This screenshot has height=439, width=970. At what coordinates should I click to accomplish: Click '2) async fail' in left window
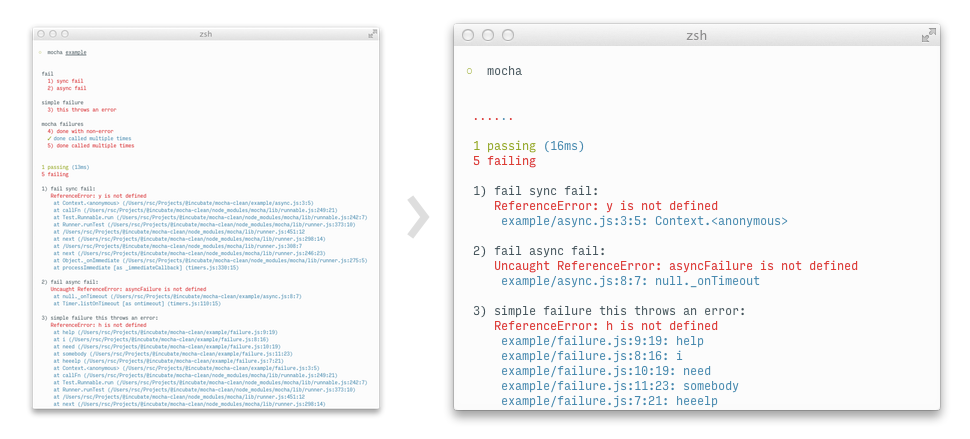point(67,88)
